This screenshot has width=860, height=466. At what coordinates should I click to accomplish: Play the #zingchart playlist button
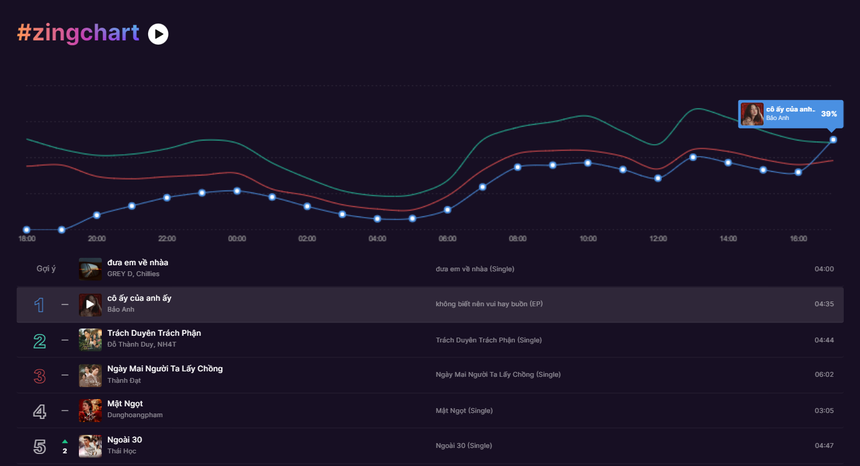click(158, 34)
